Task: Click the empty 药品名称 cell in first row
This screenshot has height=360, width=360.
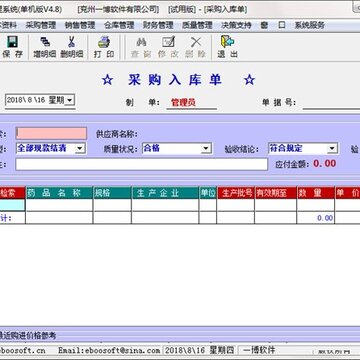Action: tap(59, 205)
